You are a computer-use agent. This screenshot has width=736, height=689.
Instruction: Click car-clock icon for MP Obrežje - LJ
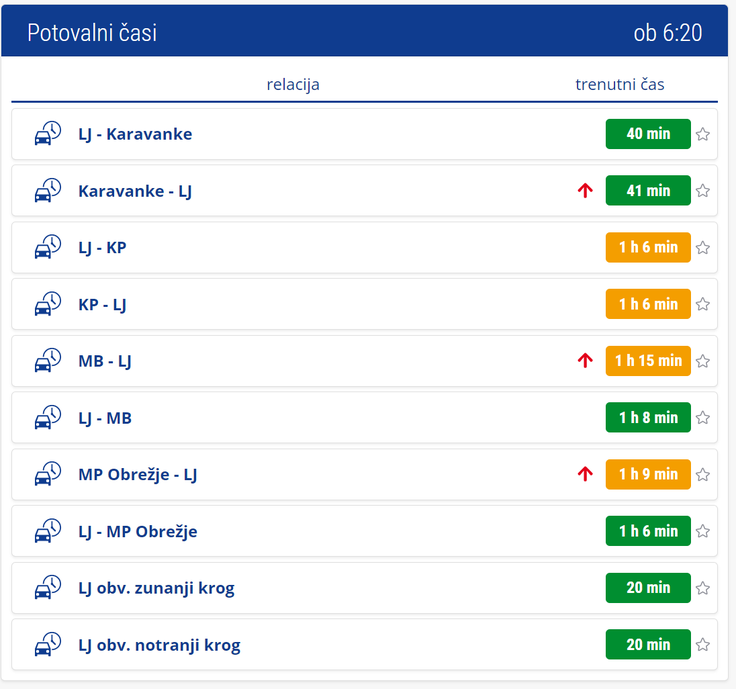click(x=48, y=474)
